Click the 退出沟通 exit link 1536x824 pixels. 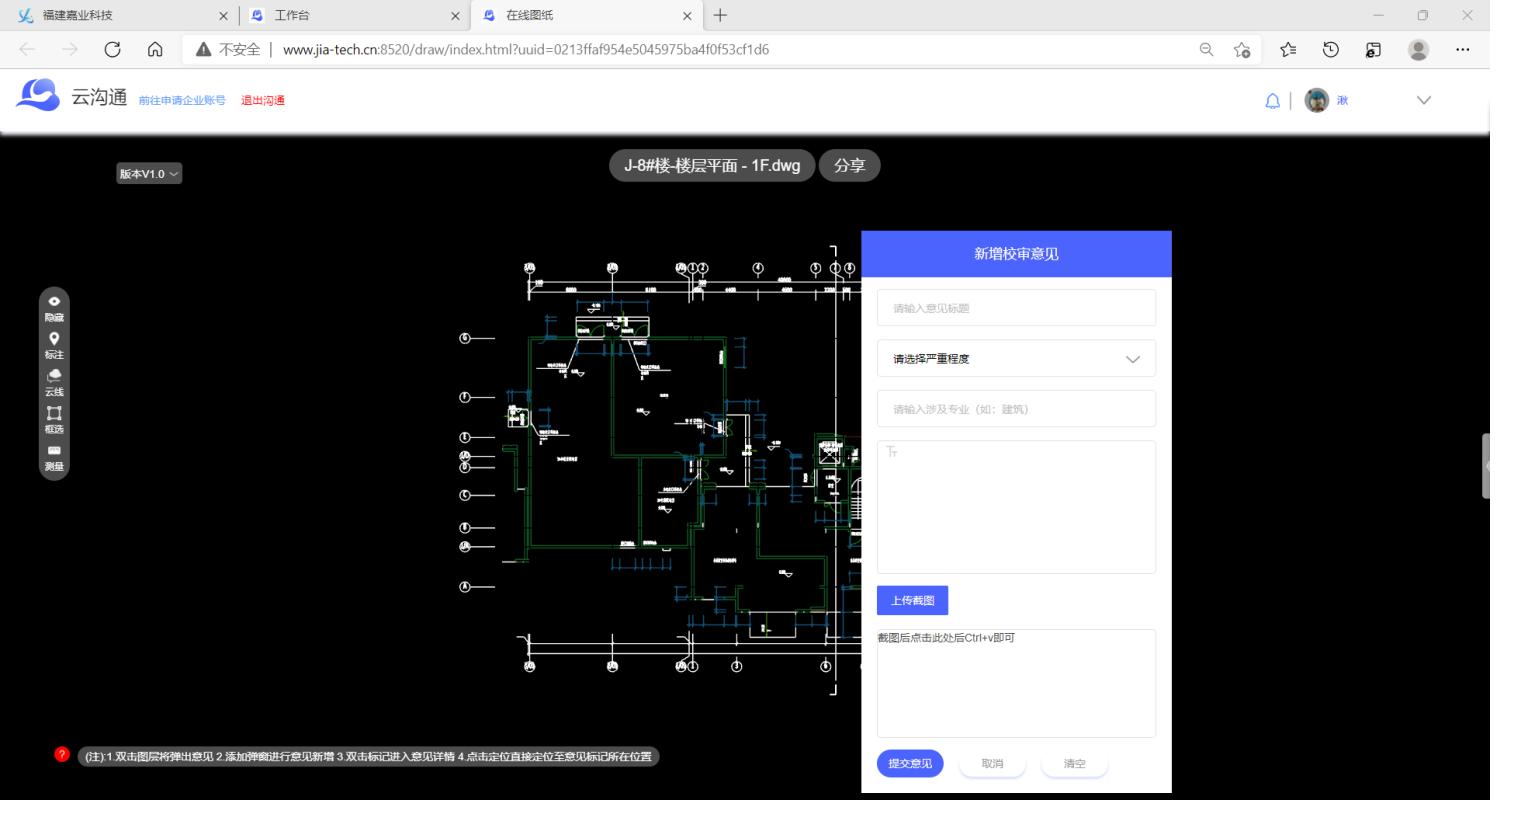[x=263, y=101]
